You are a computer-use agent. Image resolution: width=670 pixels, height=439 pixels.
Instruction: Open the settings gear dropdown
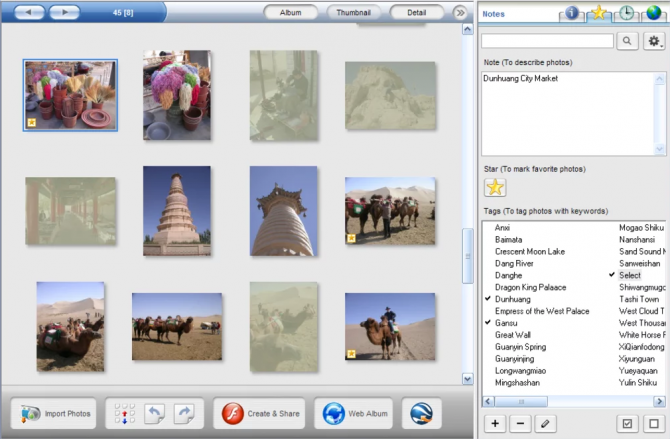[x=656, y=41]
